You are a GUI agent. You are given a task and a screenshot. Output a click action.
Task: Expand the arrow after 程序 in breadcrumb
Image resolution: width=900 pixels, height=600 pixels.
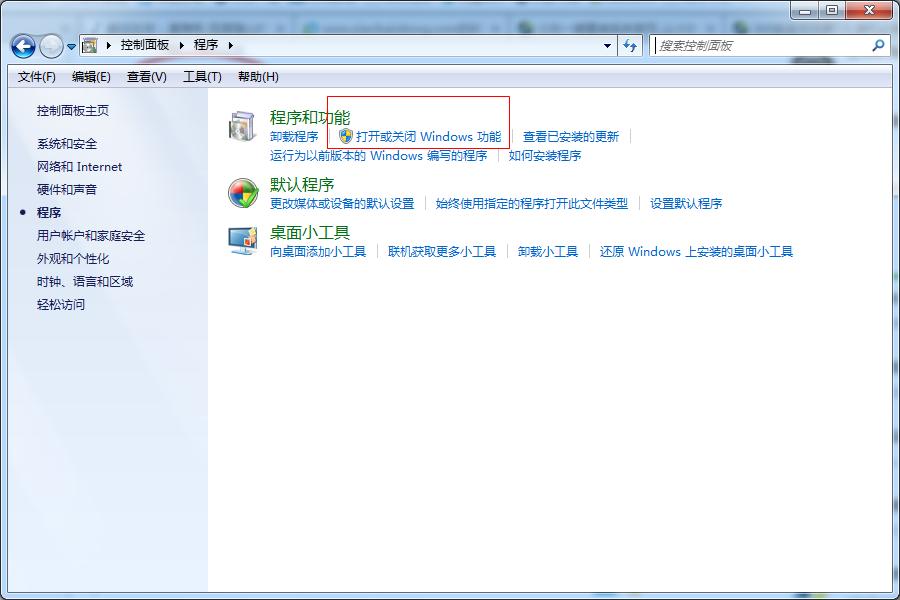(x=230, y=46)
